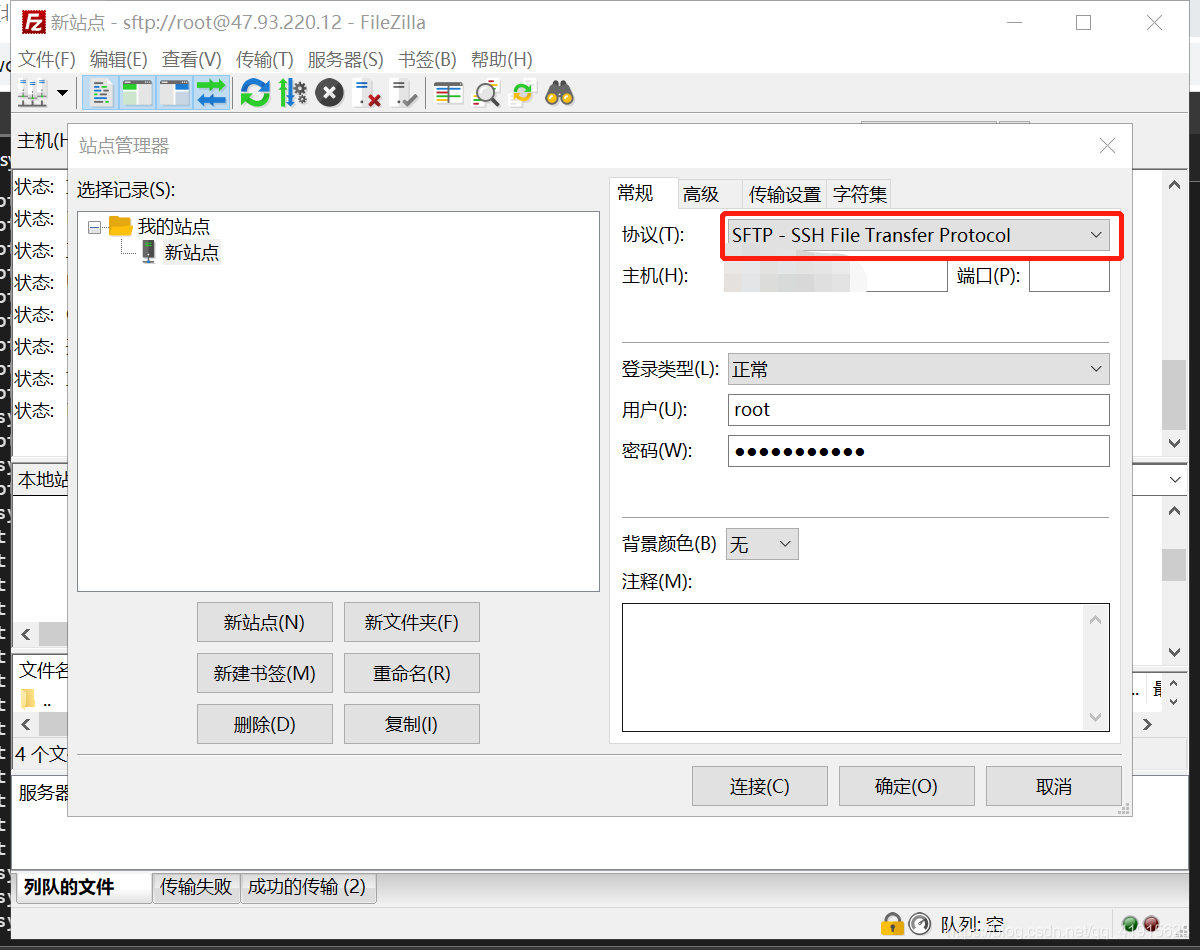Viewport: 1200px width, 950px height.
Task: Click the 我的站点 folder icon
Action: coord(121,226)
